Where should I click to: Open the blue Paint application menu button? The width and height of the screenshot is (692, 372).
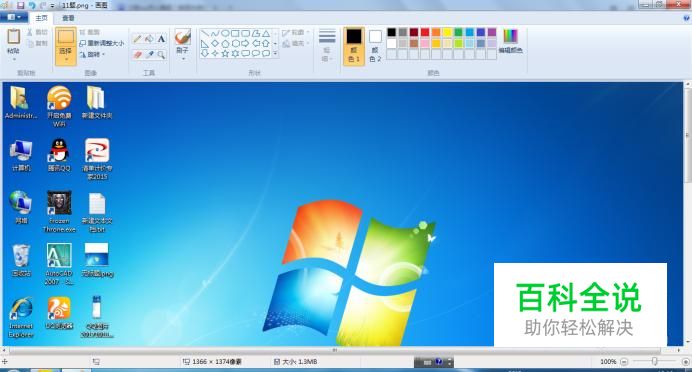coord(14,18)
